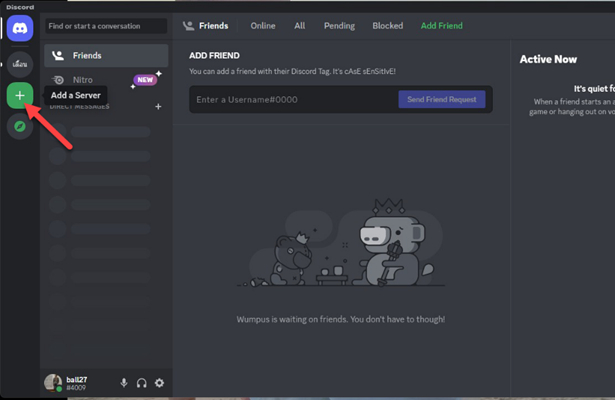Click the ball27 username text
615x400 pixels.
[77, 380]
